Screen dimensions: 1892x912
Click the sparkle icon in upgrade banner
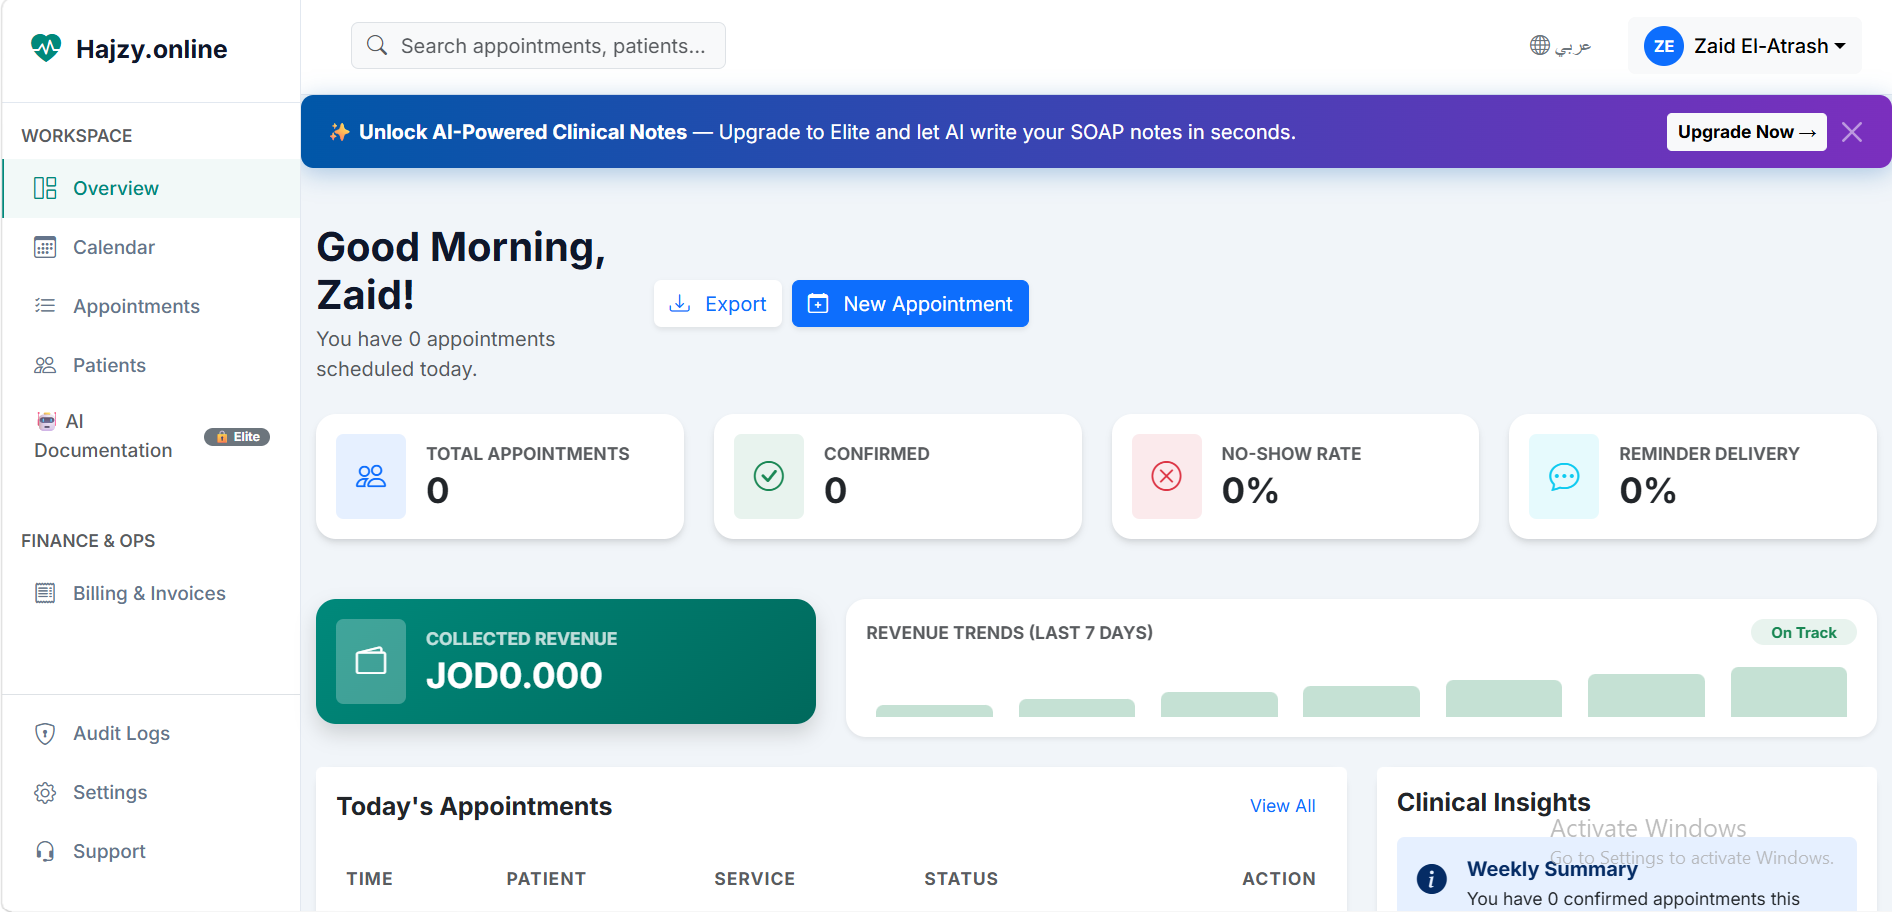tap(340, 132)
